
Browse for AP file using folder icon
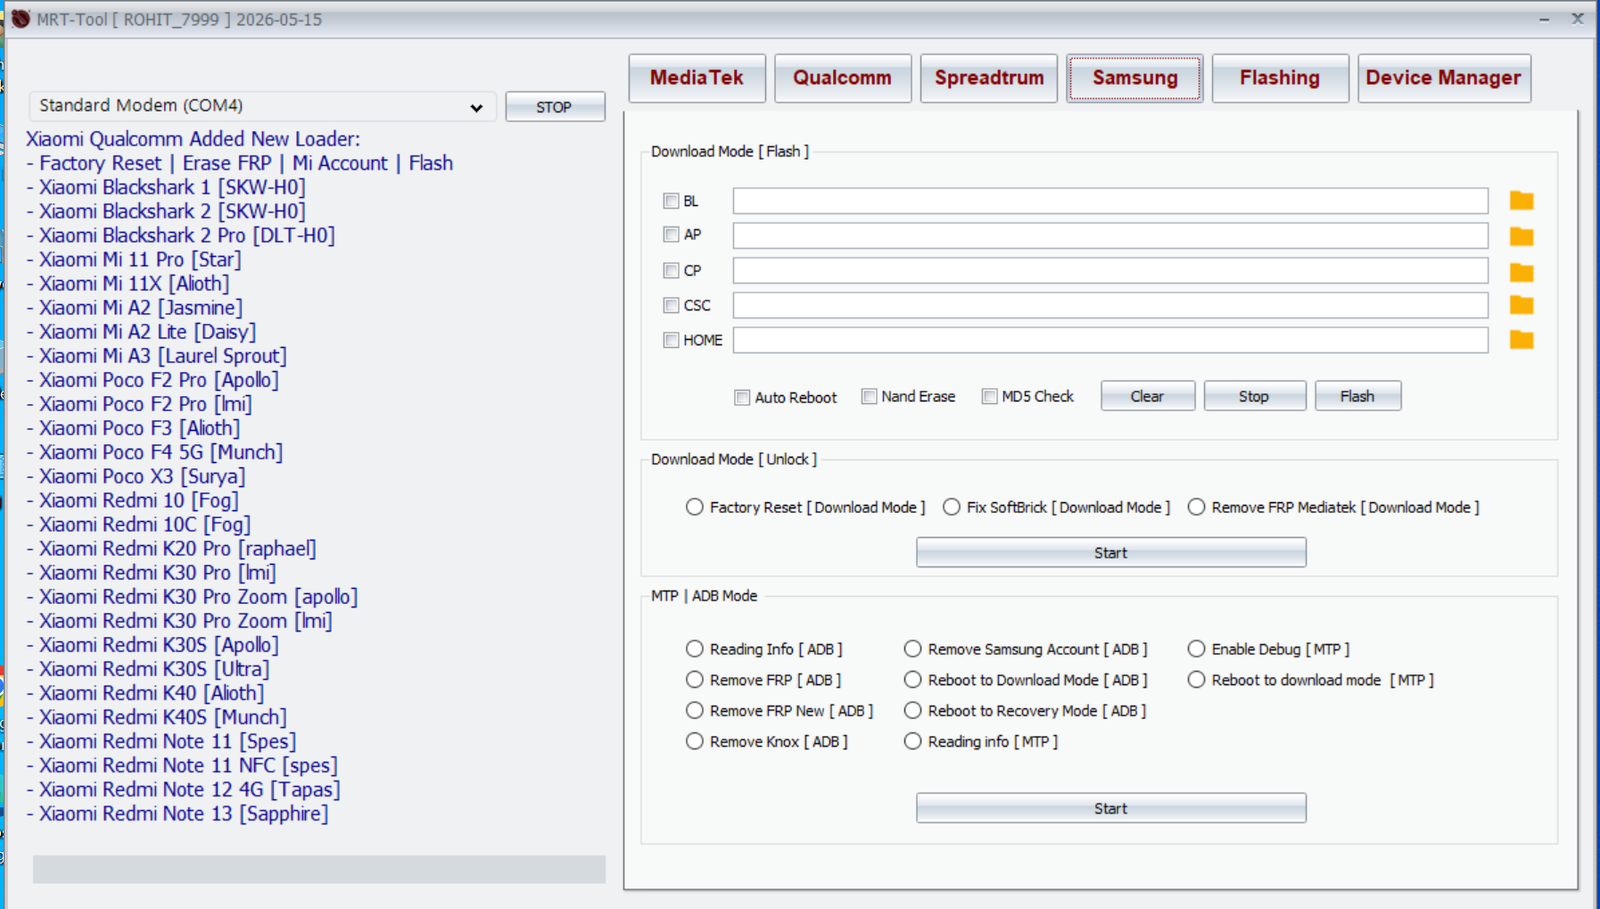coord(1521,237)
